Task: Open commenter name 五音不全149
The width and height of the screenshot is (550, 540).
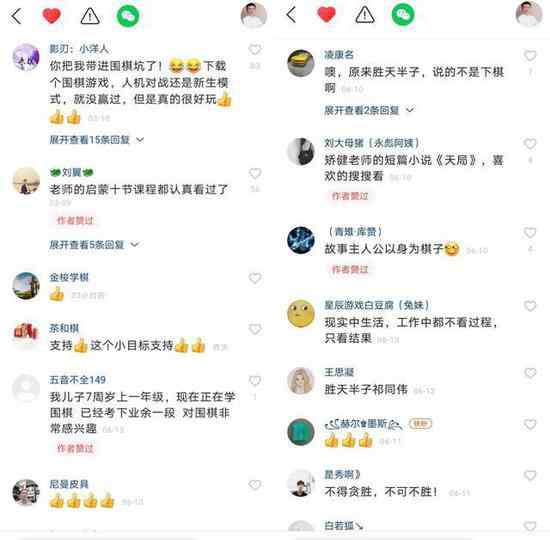Action: pos(78,380)
